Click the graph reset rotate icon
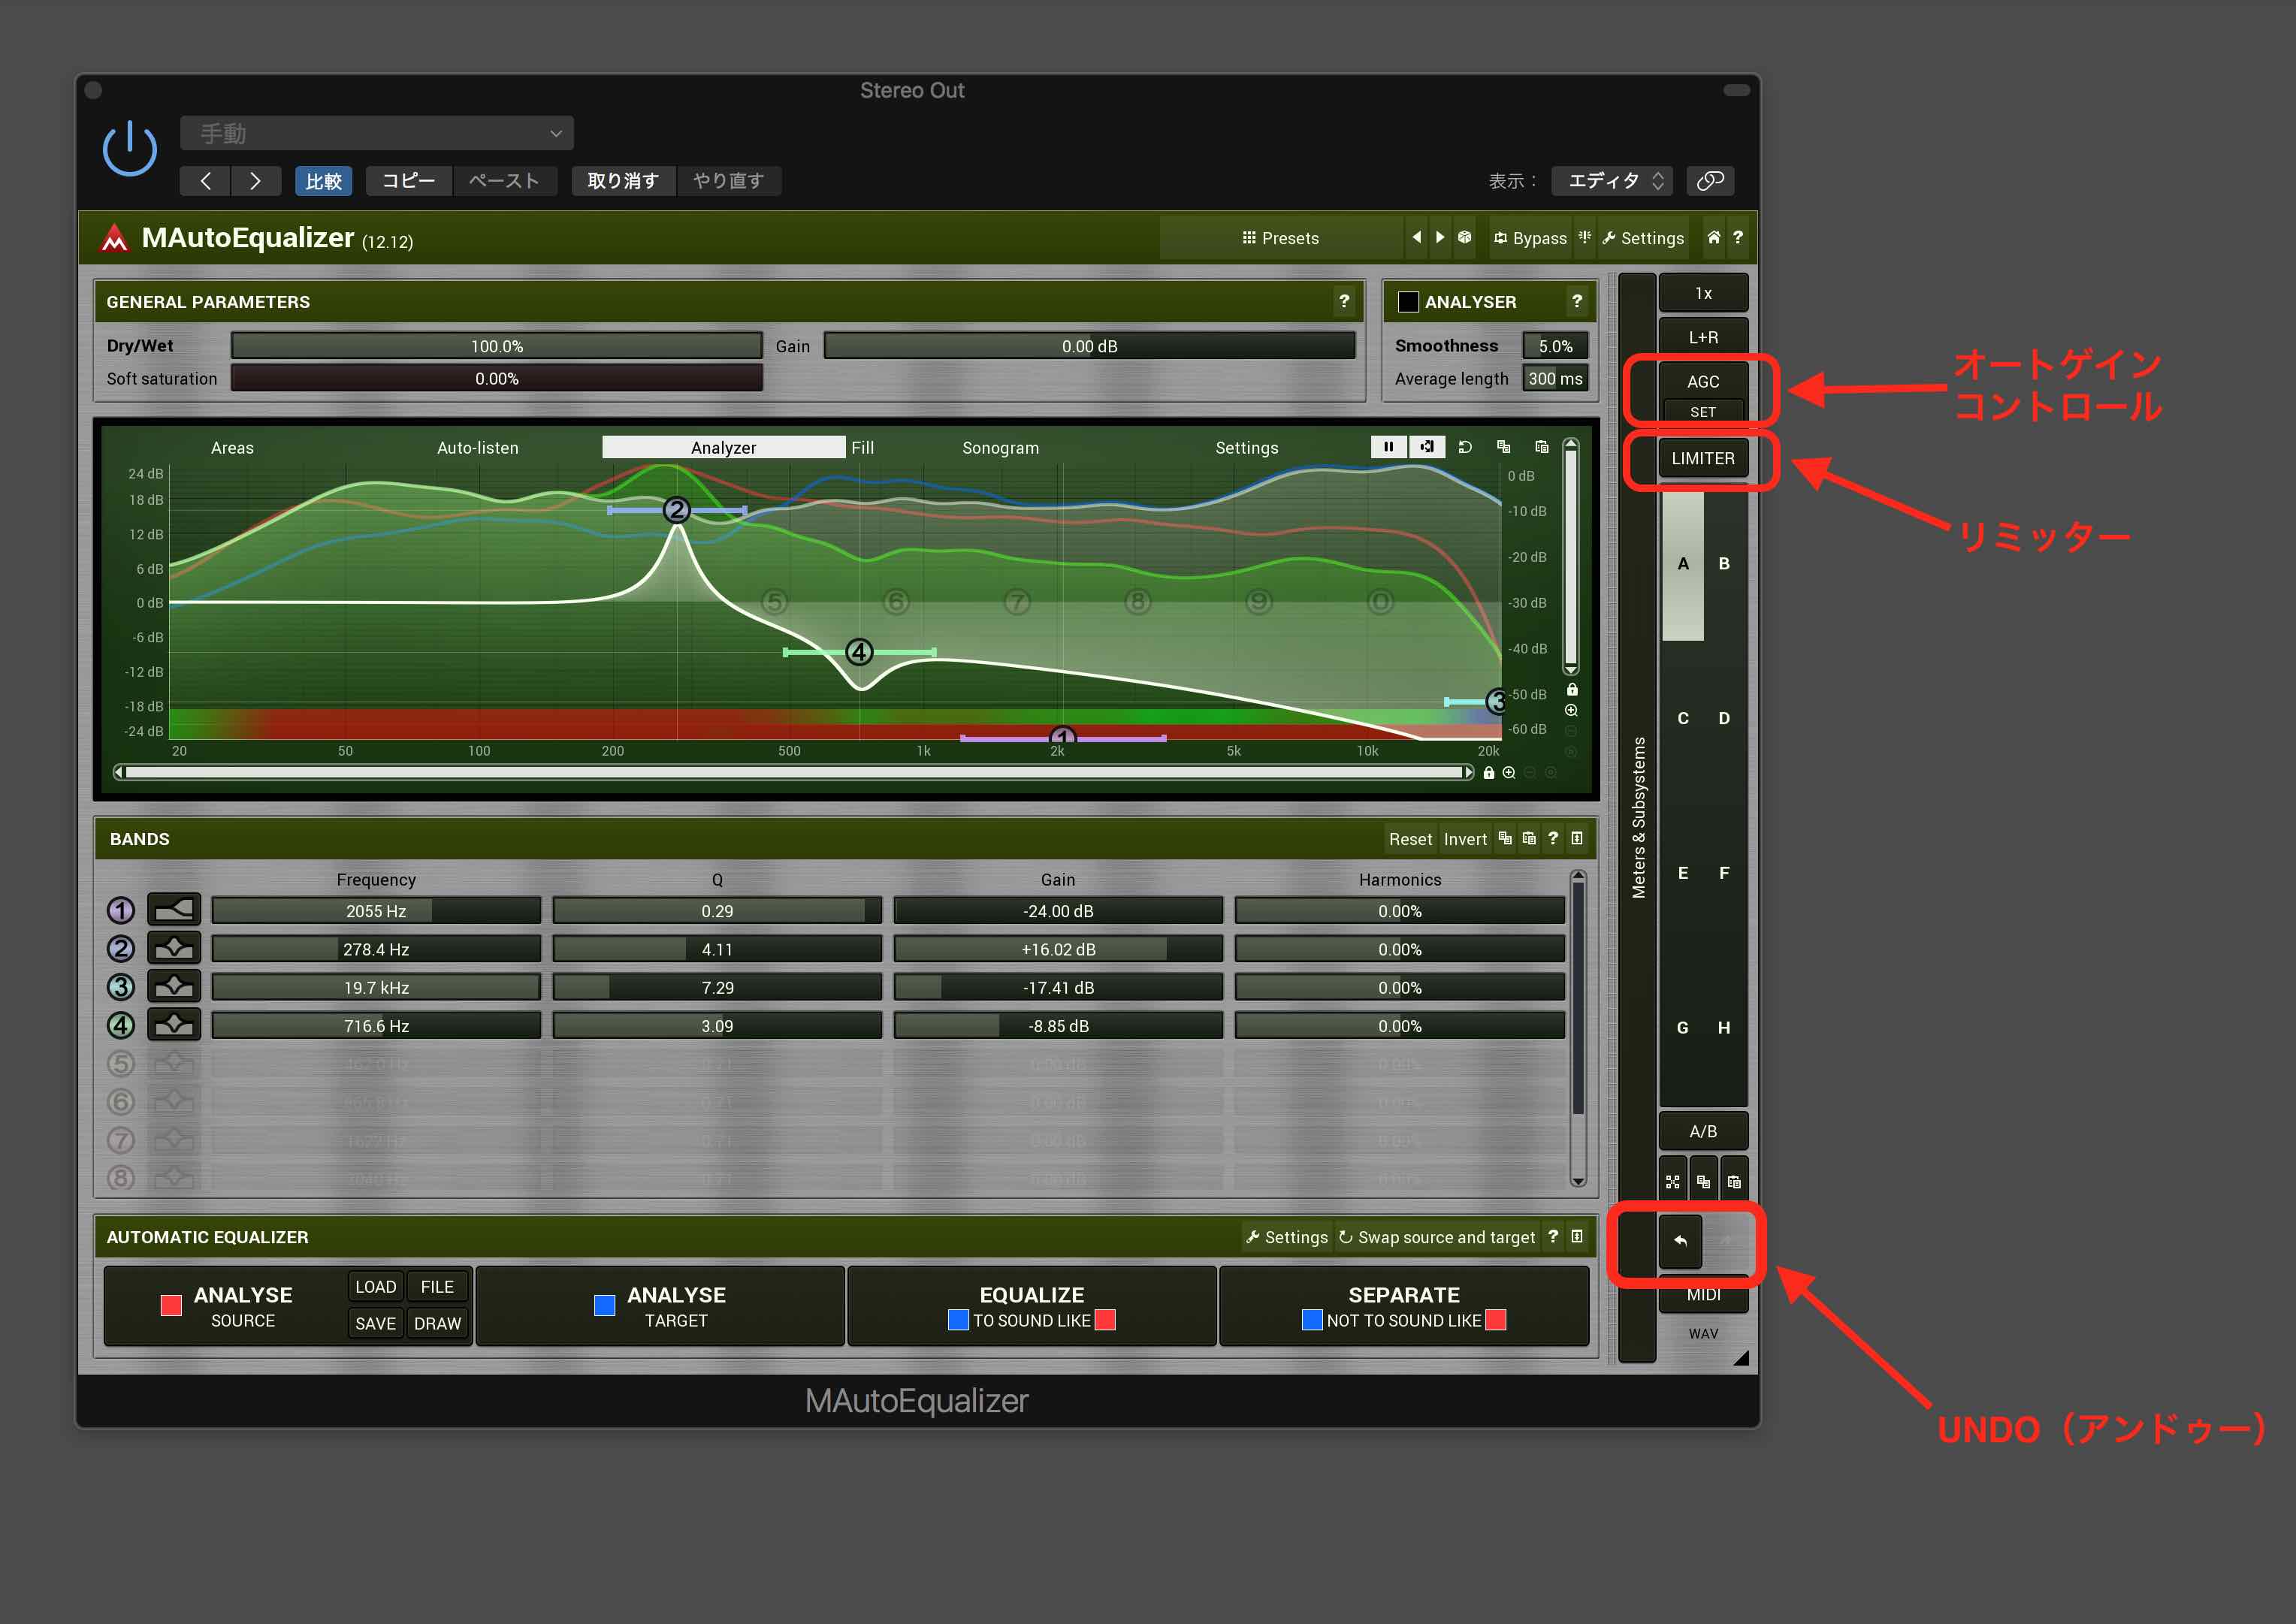 tap(1465, 447)
